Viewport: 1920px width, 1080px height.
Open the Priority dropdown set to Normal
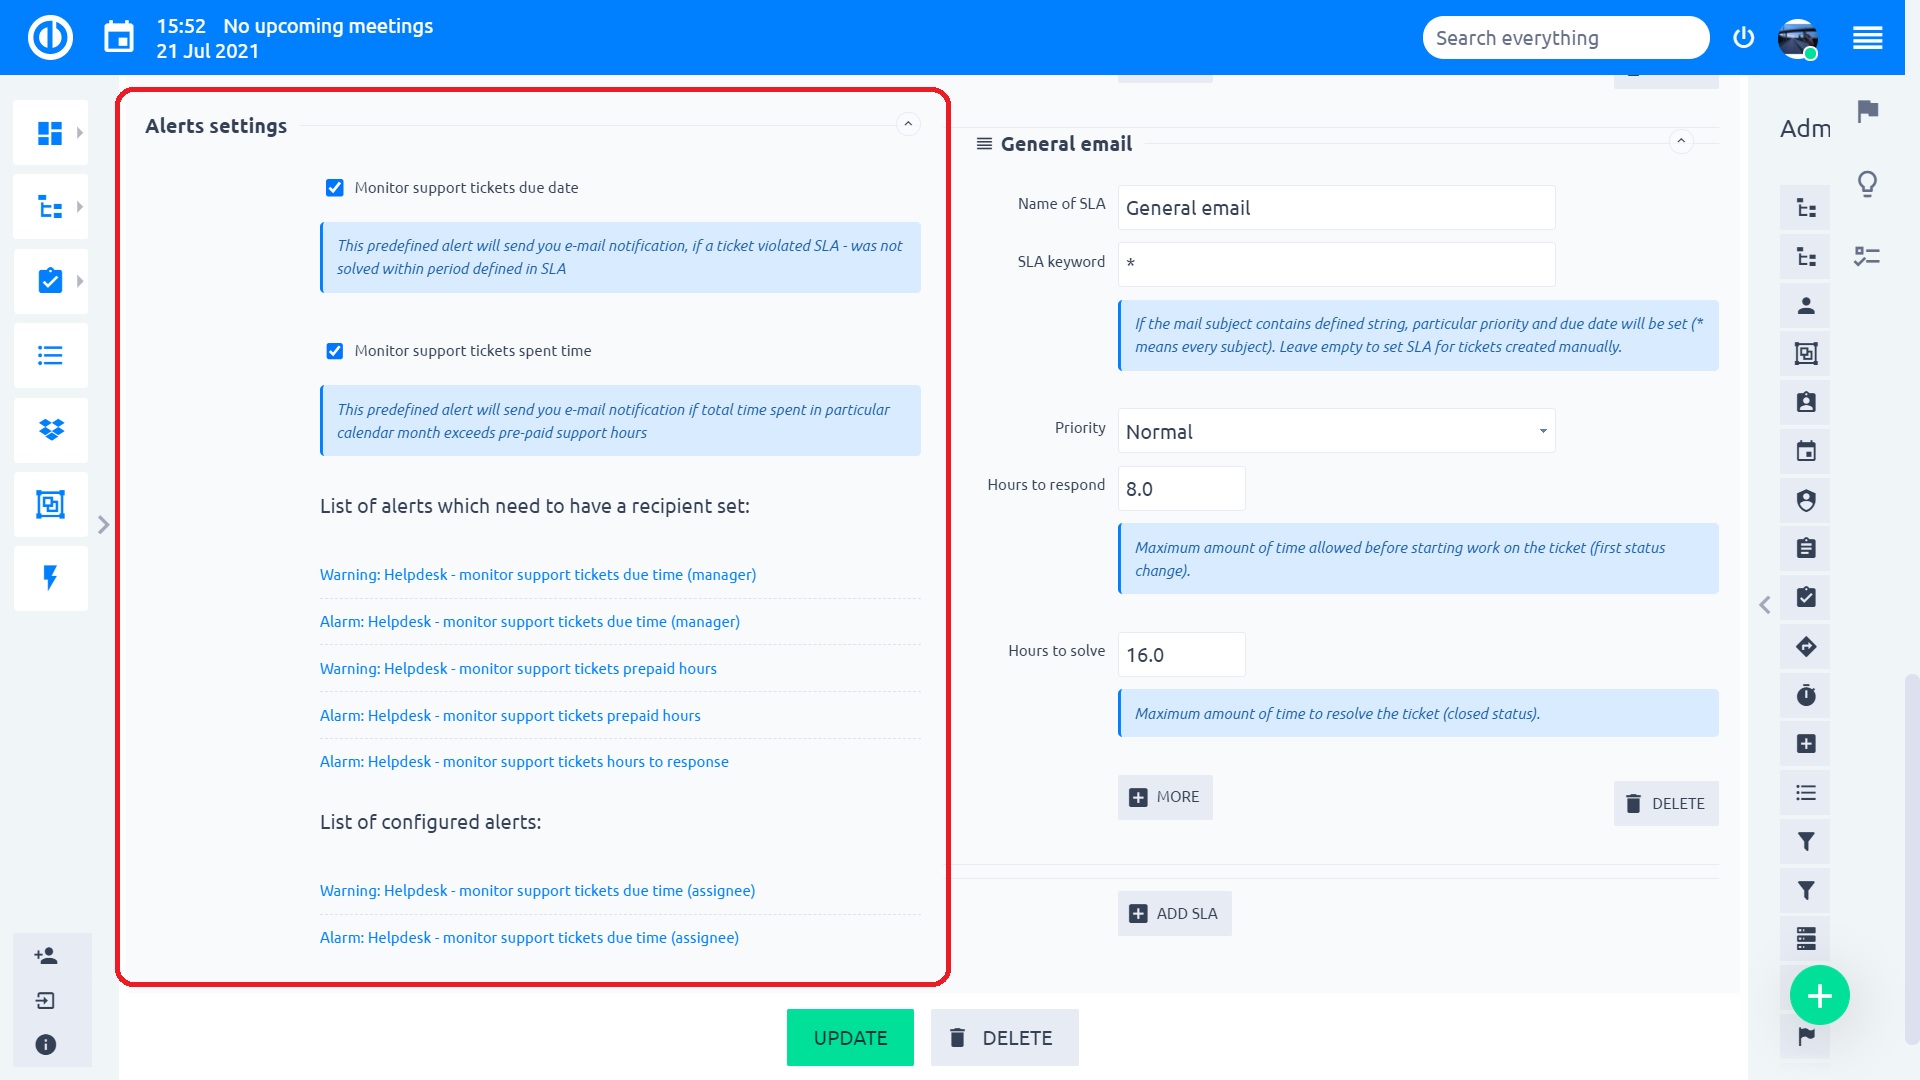click(1336, 431)
